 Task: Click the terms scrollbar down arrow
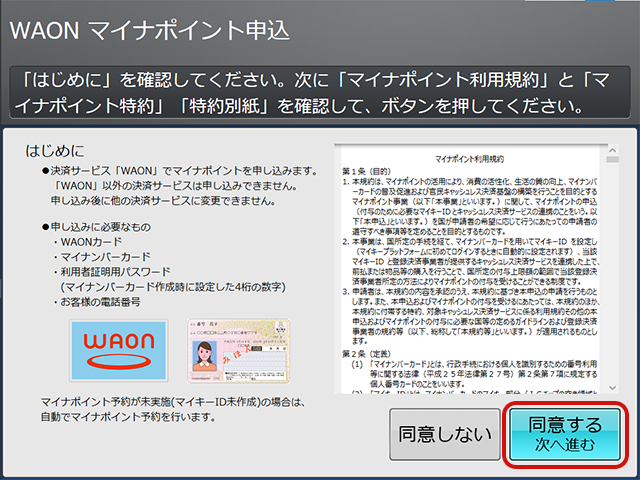(x=612, y=387)
